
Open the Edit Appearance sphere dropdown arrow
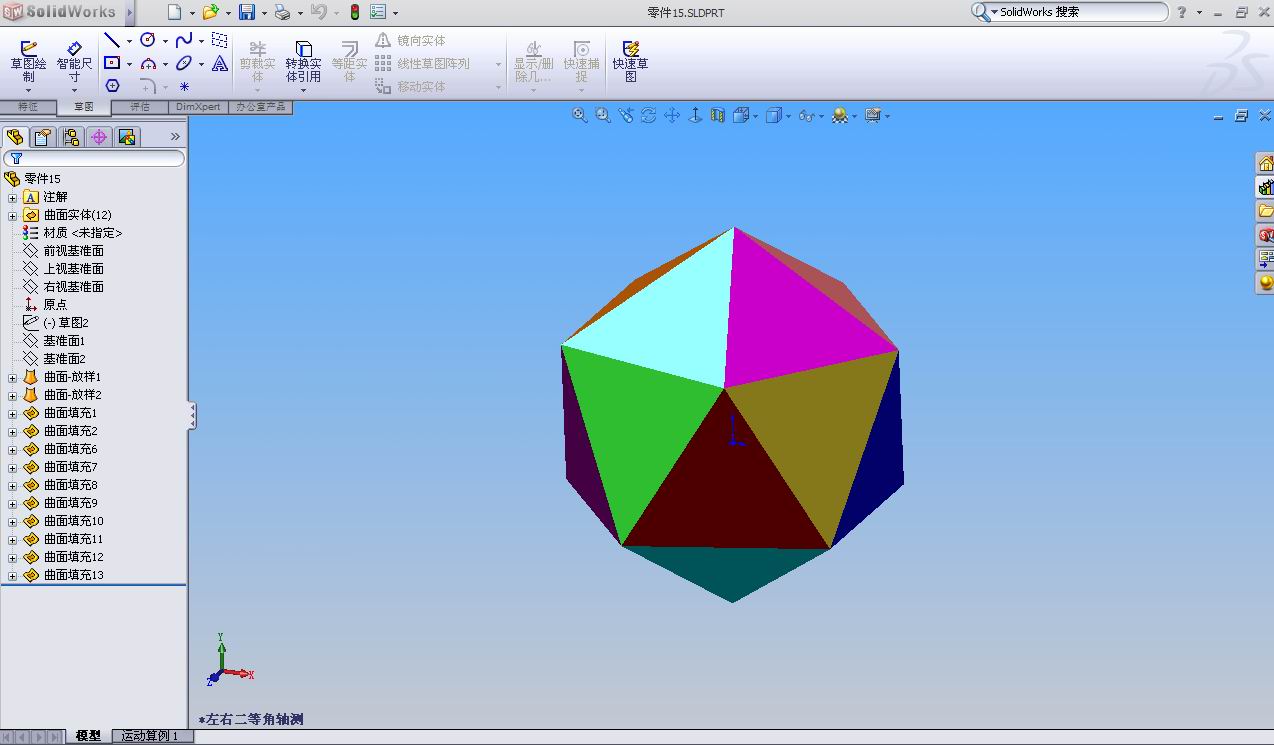pos(854,116)
